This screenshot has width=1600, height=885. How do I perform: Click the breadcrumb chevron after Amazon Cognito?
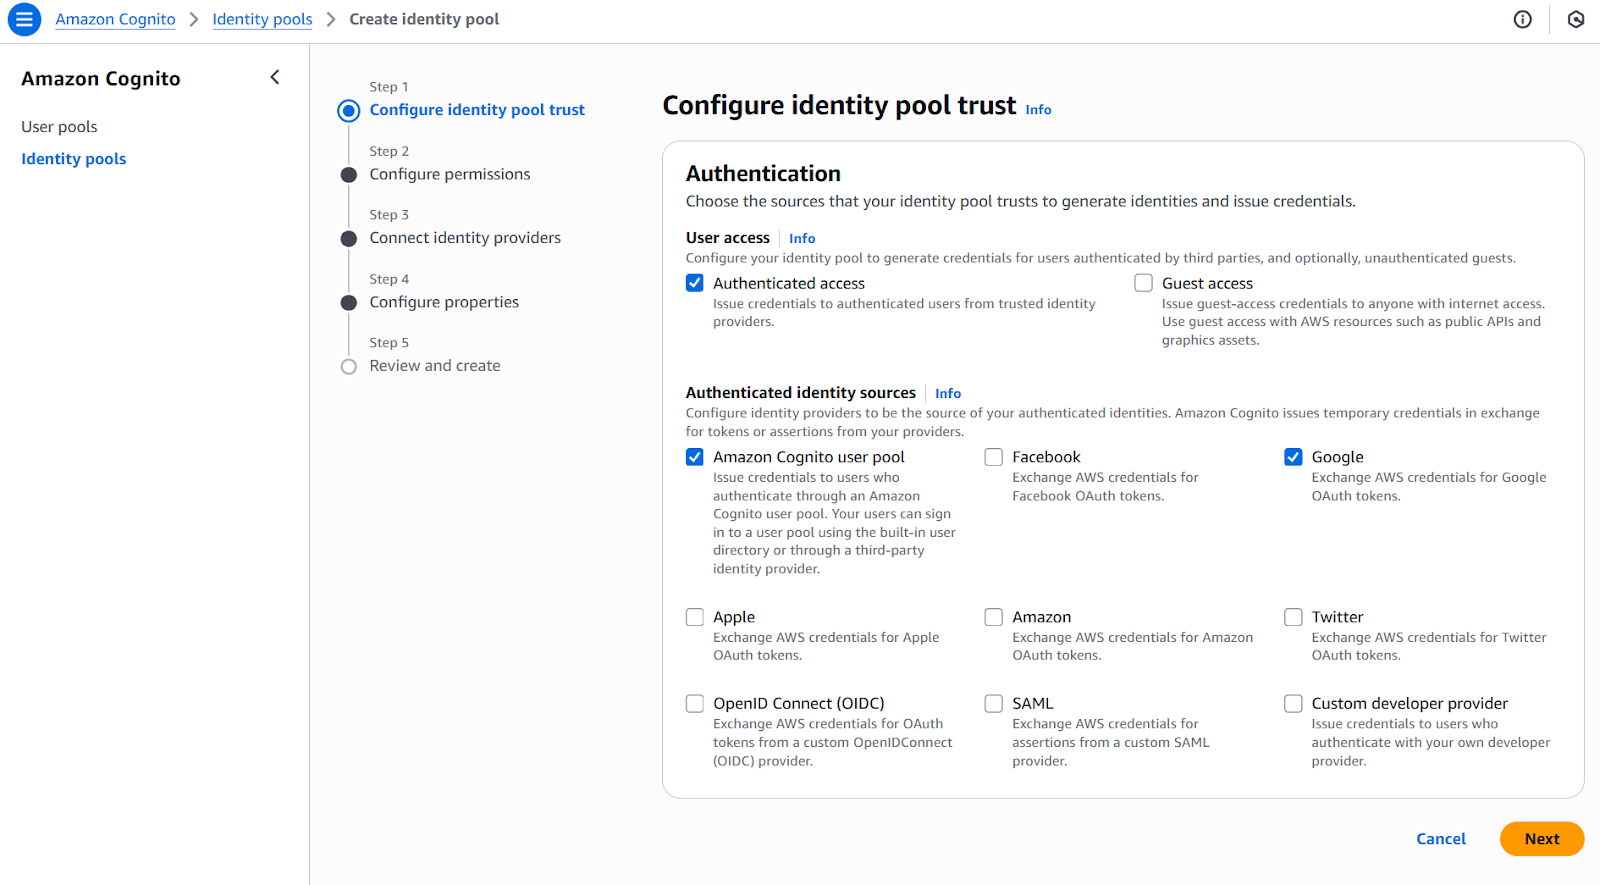coord(193,19)
